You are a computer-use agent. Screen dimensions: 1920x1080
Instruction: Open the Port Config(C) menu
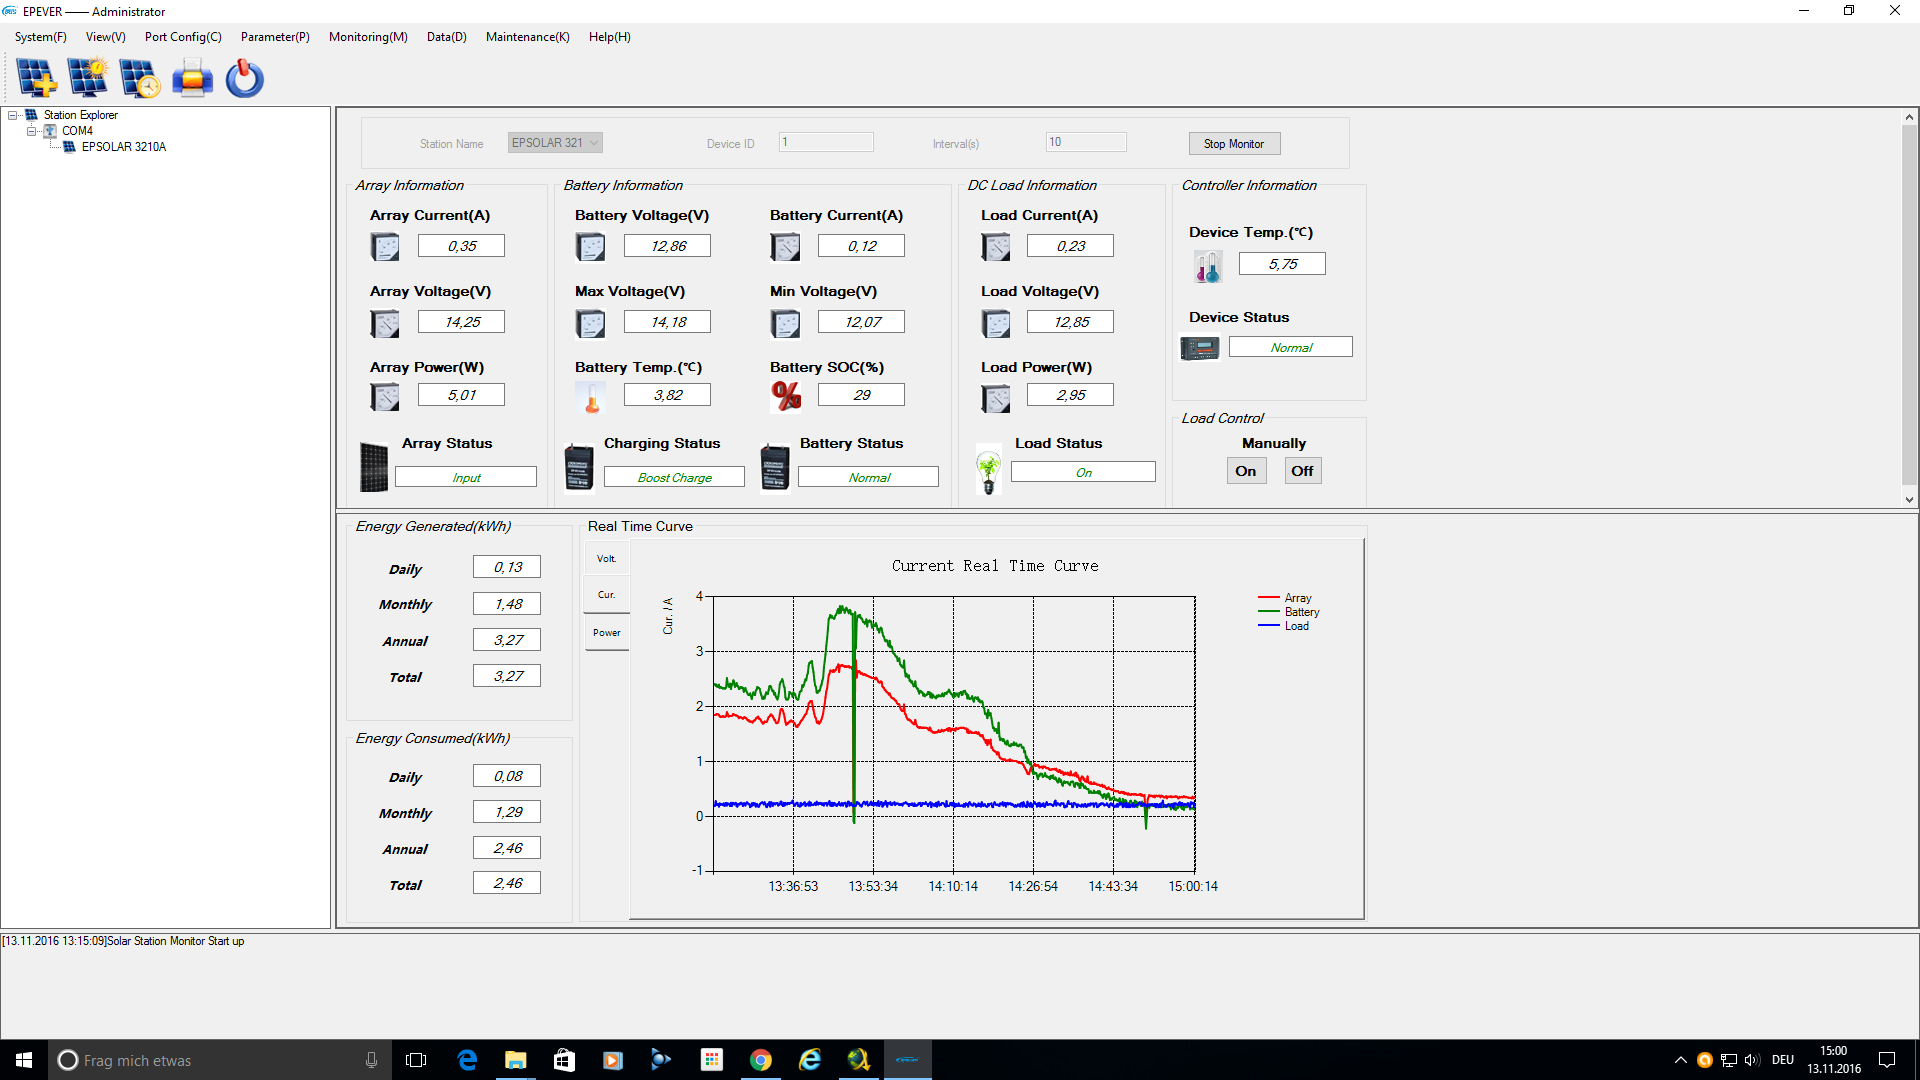click(183, 37)
